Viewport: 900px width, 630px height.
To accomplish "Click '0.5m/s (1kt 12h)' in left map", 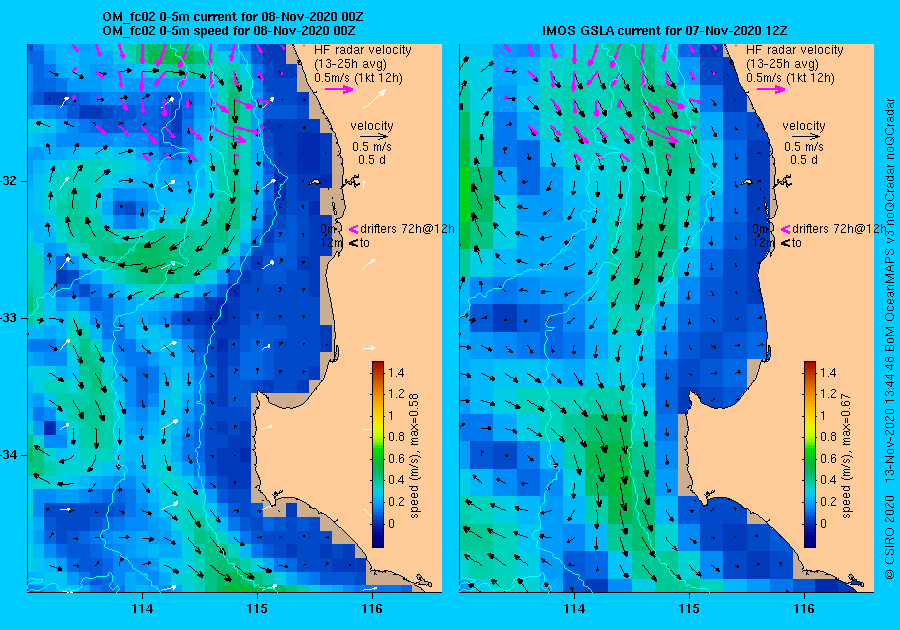I will (358, 77).
